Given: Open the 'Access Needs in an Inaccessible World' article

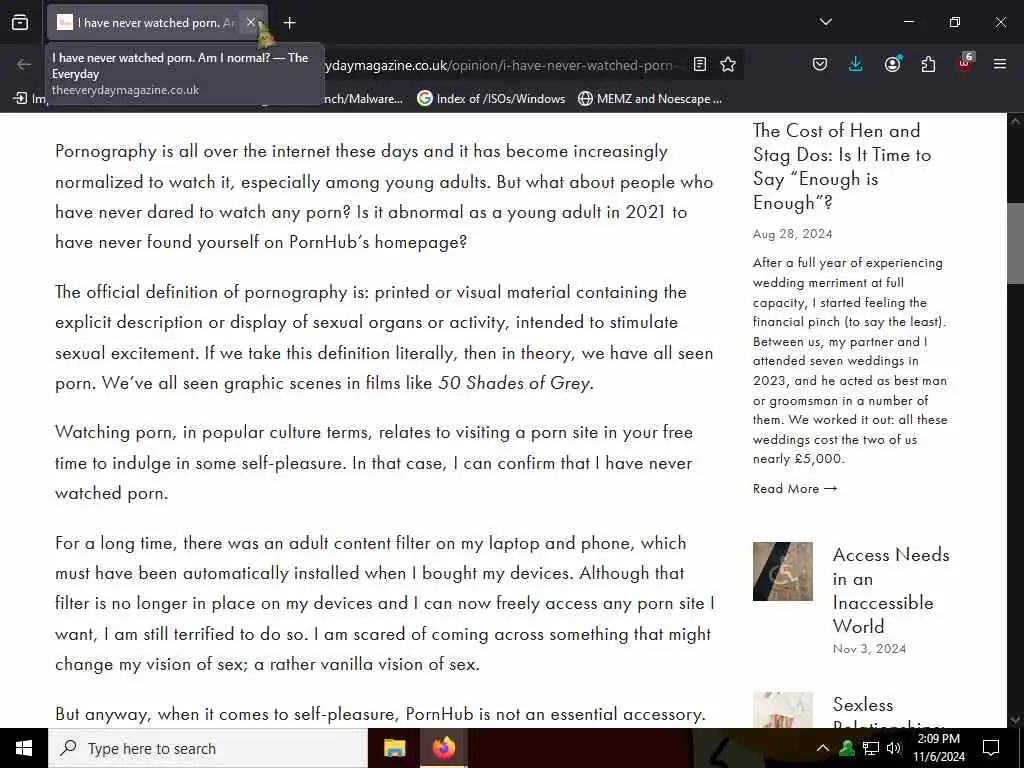Looking at the screenshot, I should (x=891, y=590).
